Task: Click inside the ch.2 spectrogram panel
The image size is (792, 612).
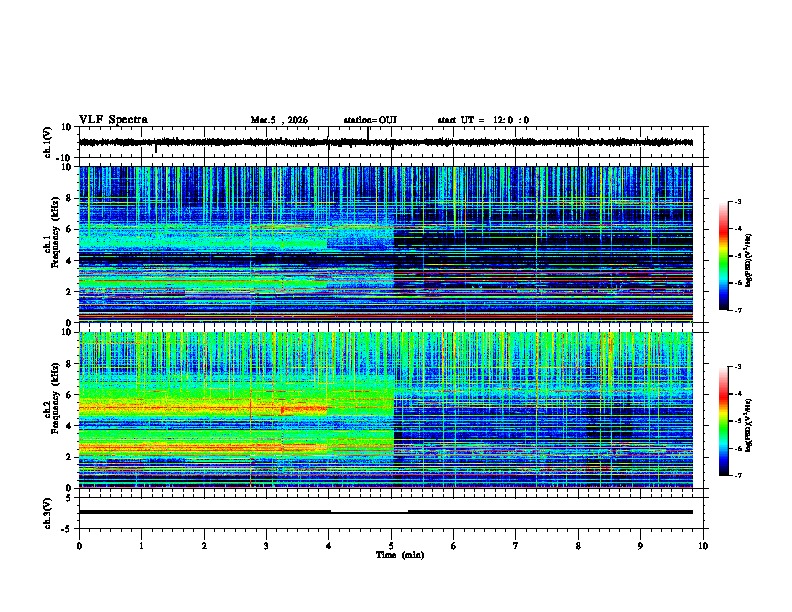Action: pyautogui.click(x=386, y=410)
